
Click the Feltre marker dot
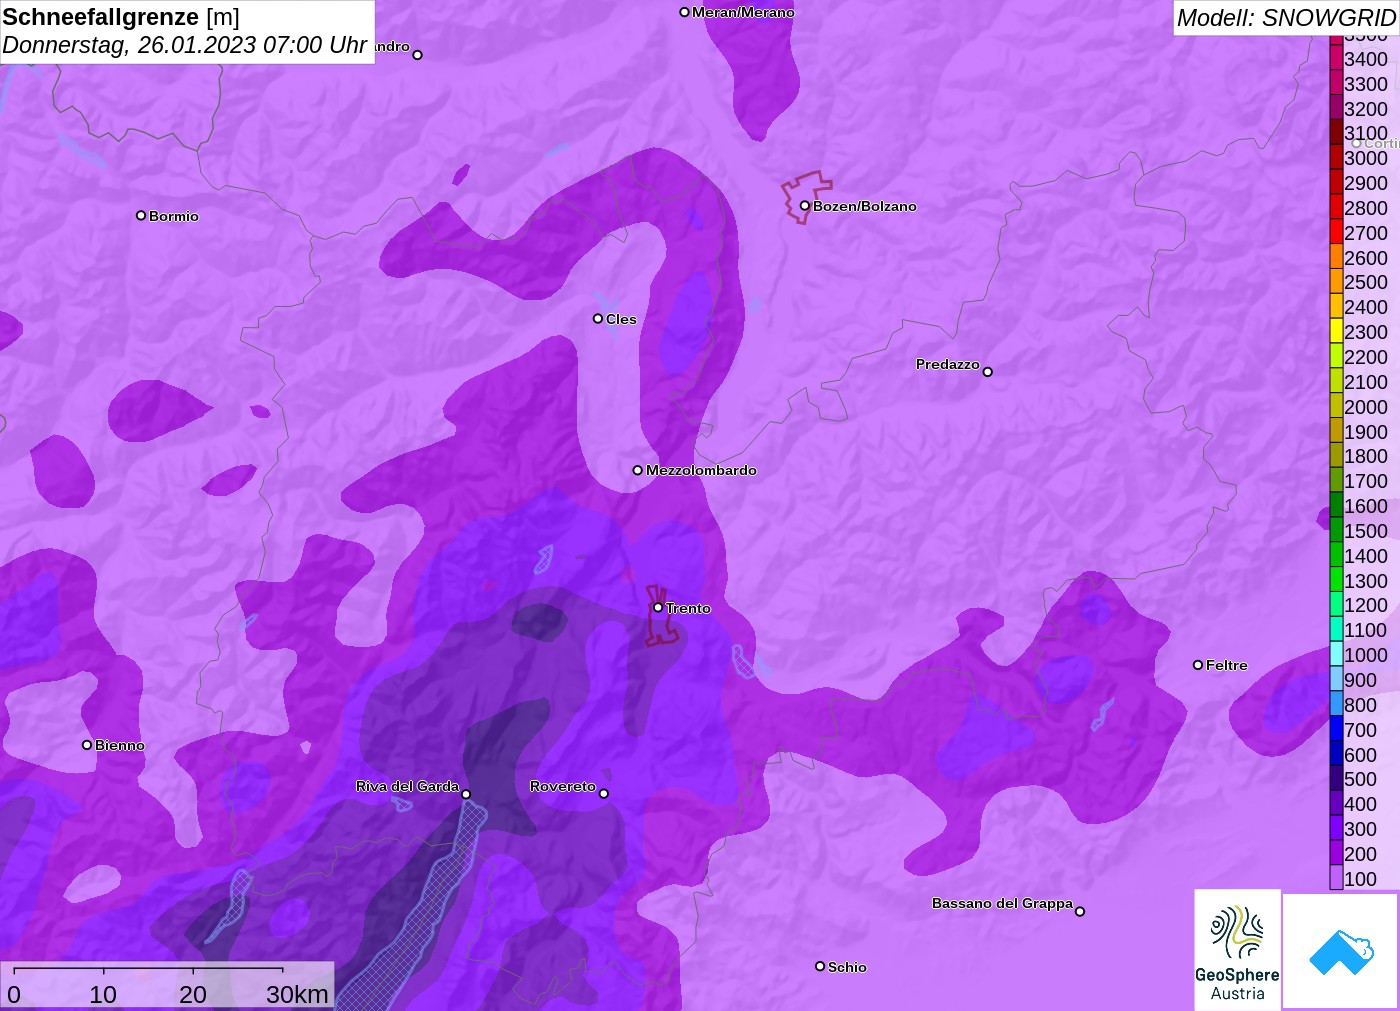point(1198,665)
